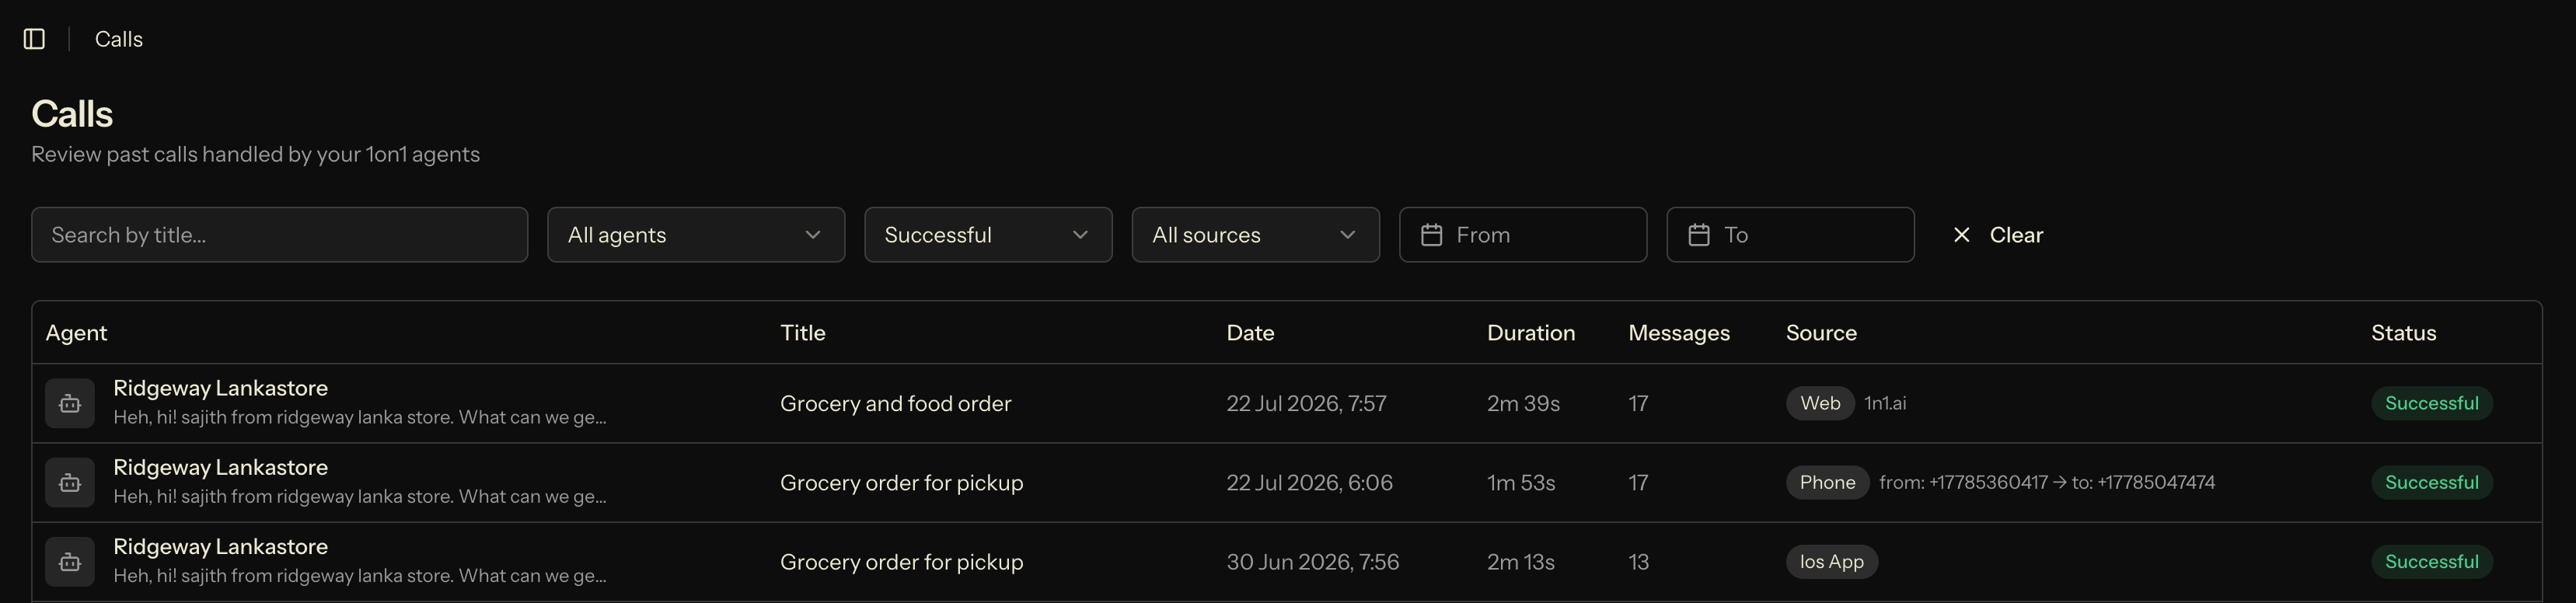
Task: Open the Grocery order for pickup call from 30 Jun
Action: pos(901,562)
